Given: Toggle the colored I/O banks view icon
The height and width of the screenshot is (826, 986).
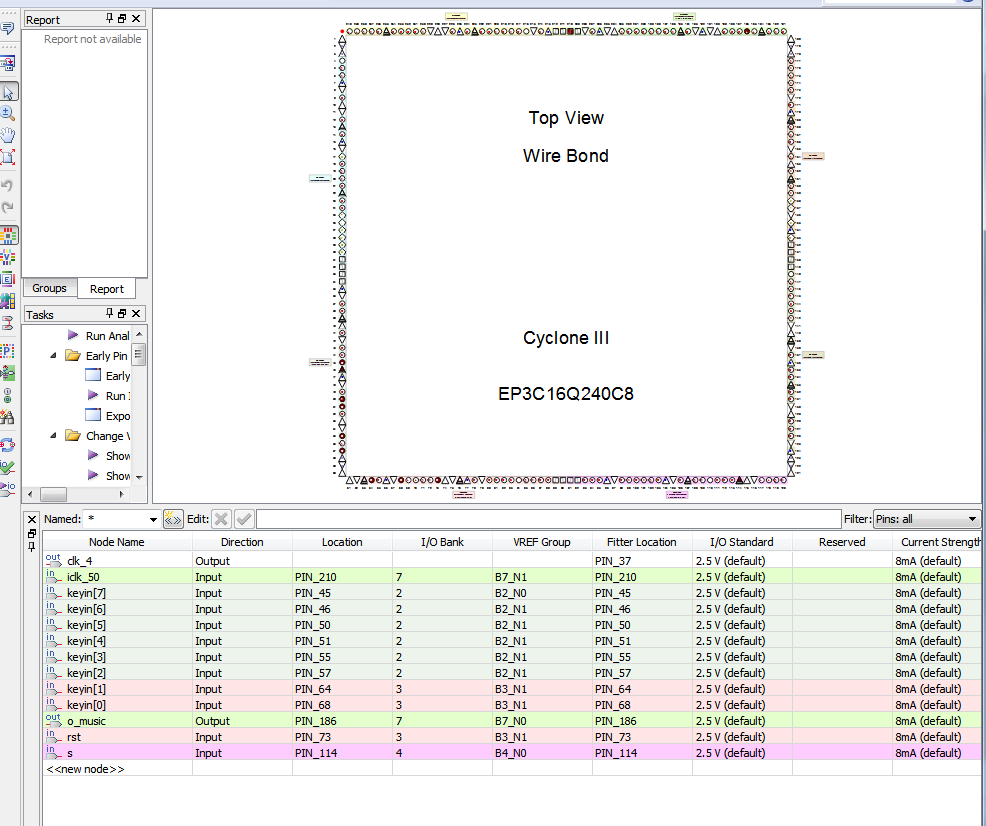Looking at the screenshot, I should point(9,235).
